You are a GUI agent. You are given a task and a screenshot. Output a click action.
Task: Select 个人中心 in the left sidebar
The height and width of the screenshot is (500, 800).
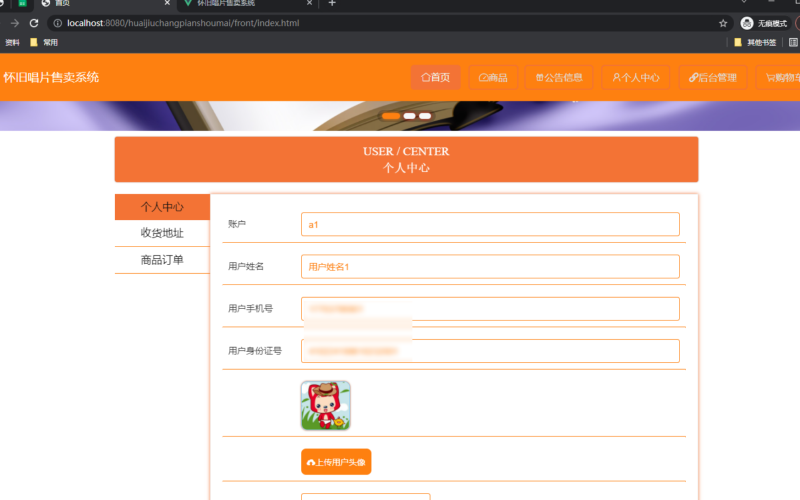[162, 207]
